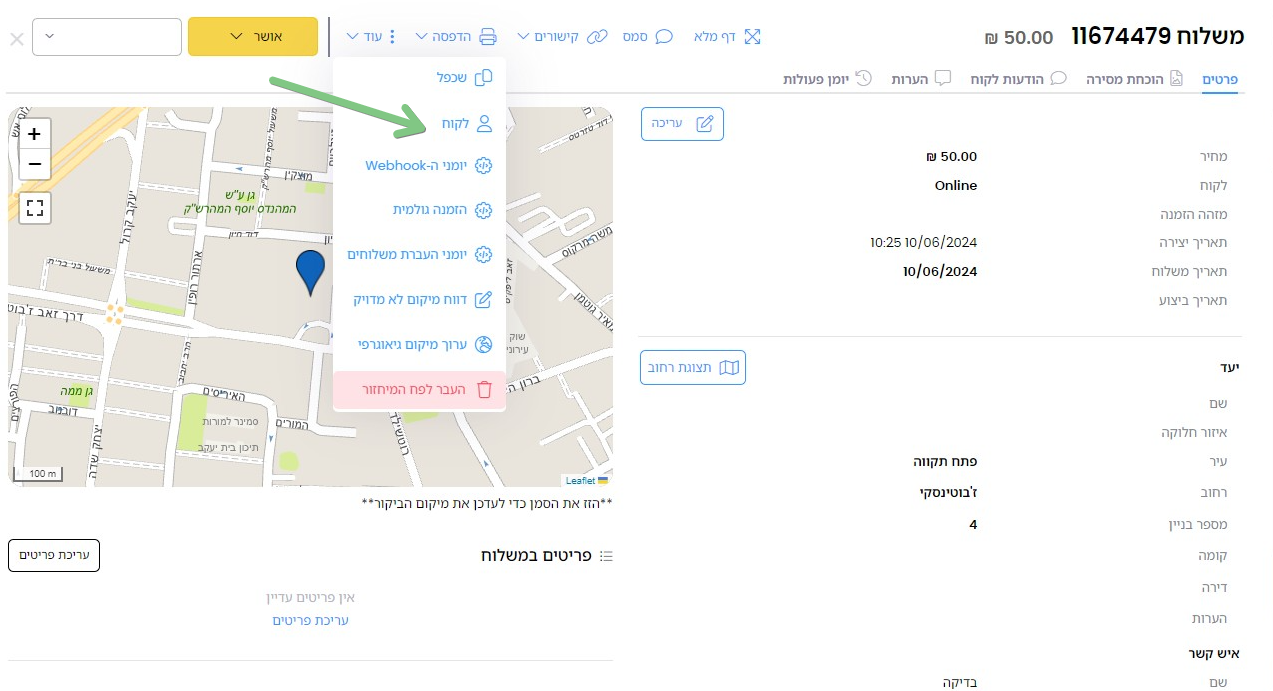This screenshot has height=691, width=1273.
Task: Zoom in on the map
Action: click(35, 134)
